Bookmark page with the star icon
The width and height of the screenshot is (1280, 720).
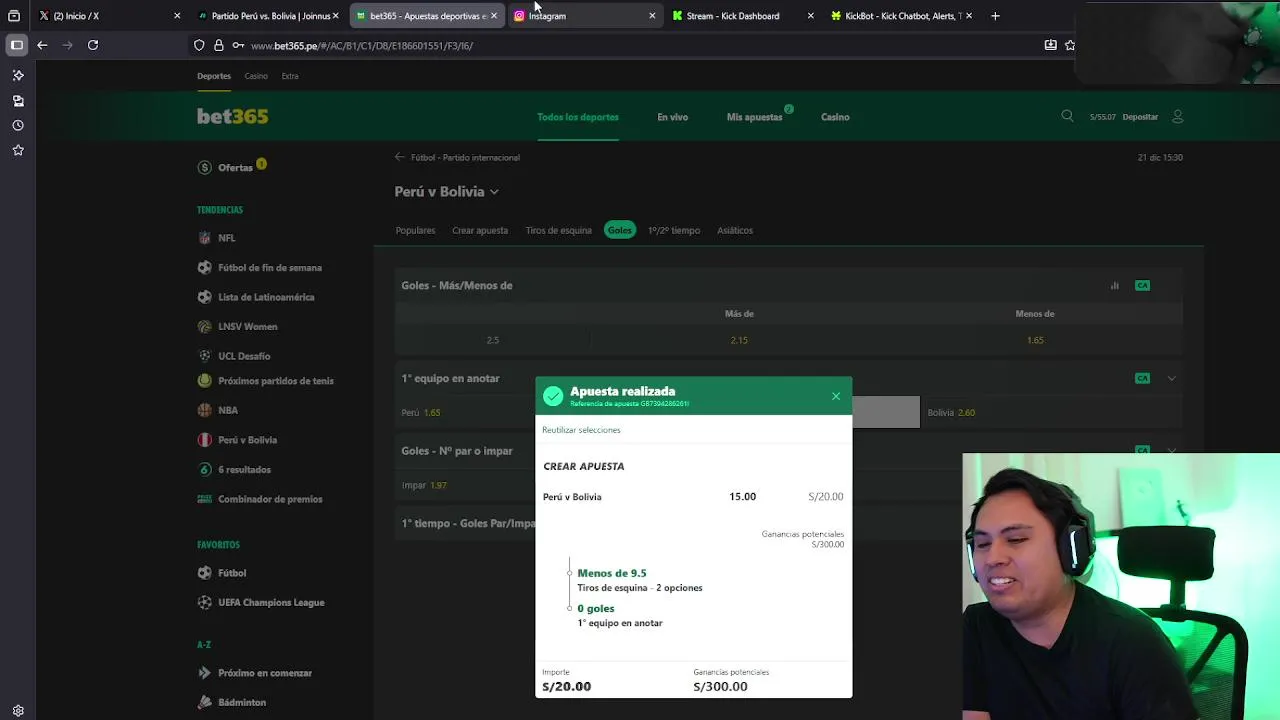[1070, 45]
